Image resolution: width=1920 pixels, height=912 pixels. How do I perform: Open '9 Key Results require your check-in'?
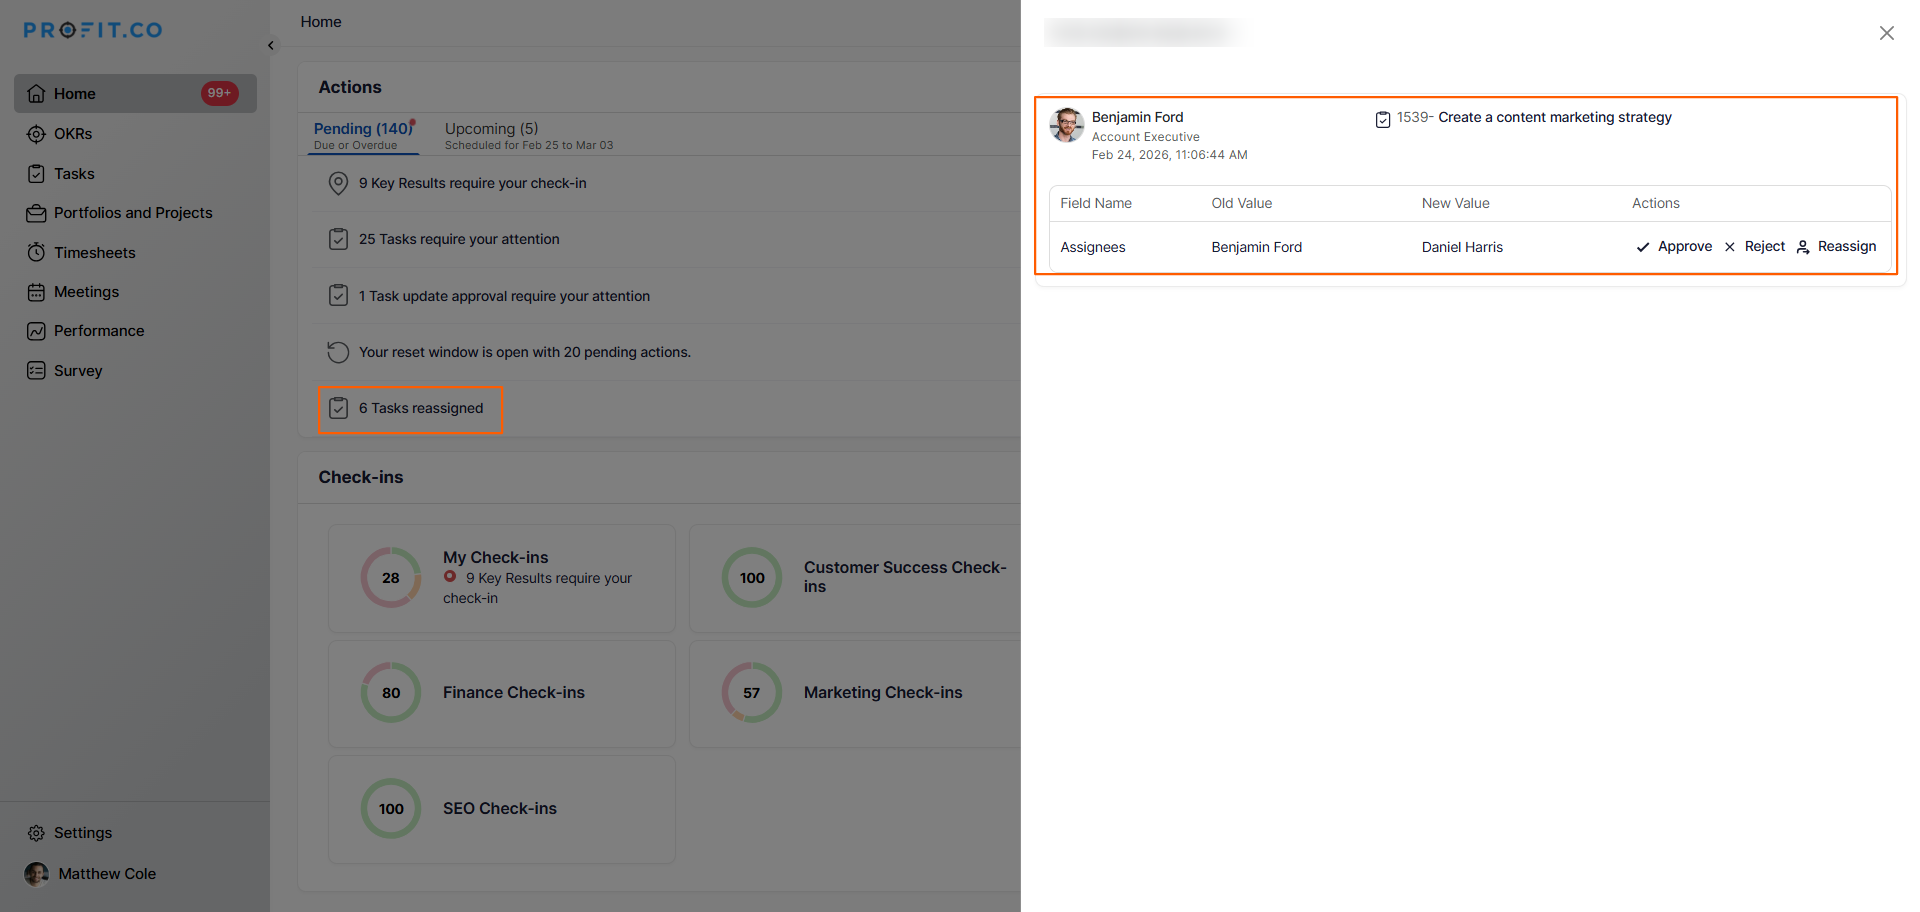[473, 183]
